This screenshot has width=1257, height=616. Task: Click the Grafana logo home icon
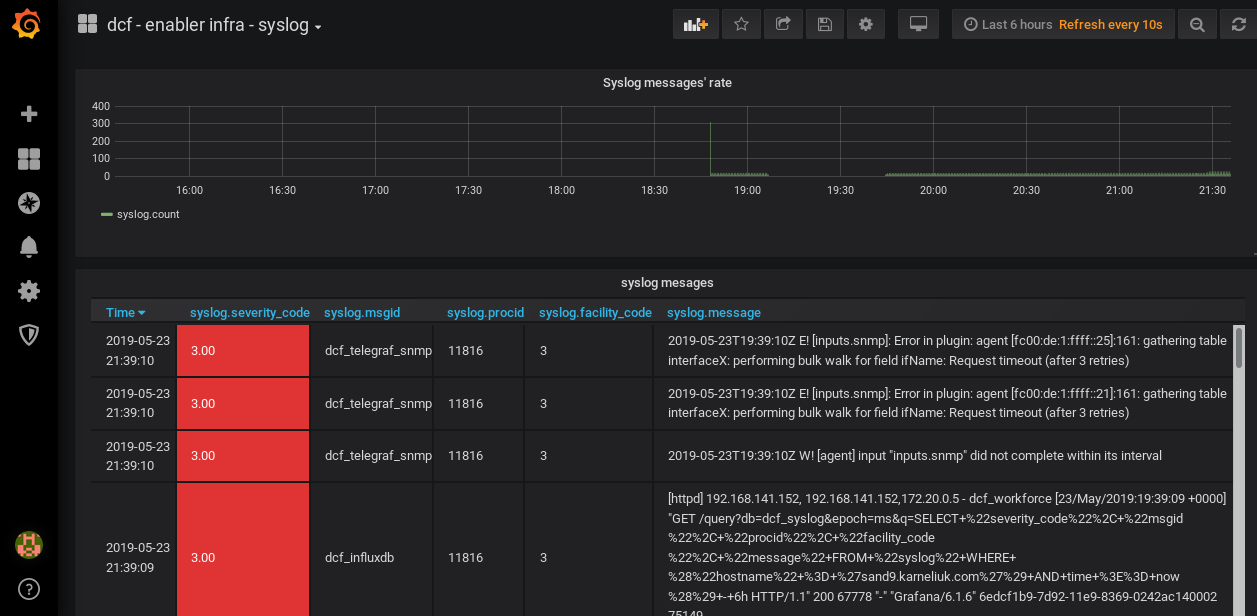[28, 24]
